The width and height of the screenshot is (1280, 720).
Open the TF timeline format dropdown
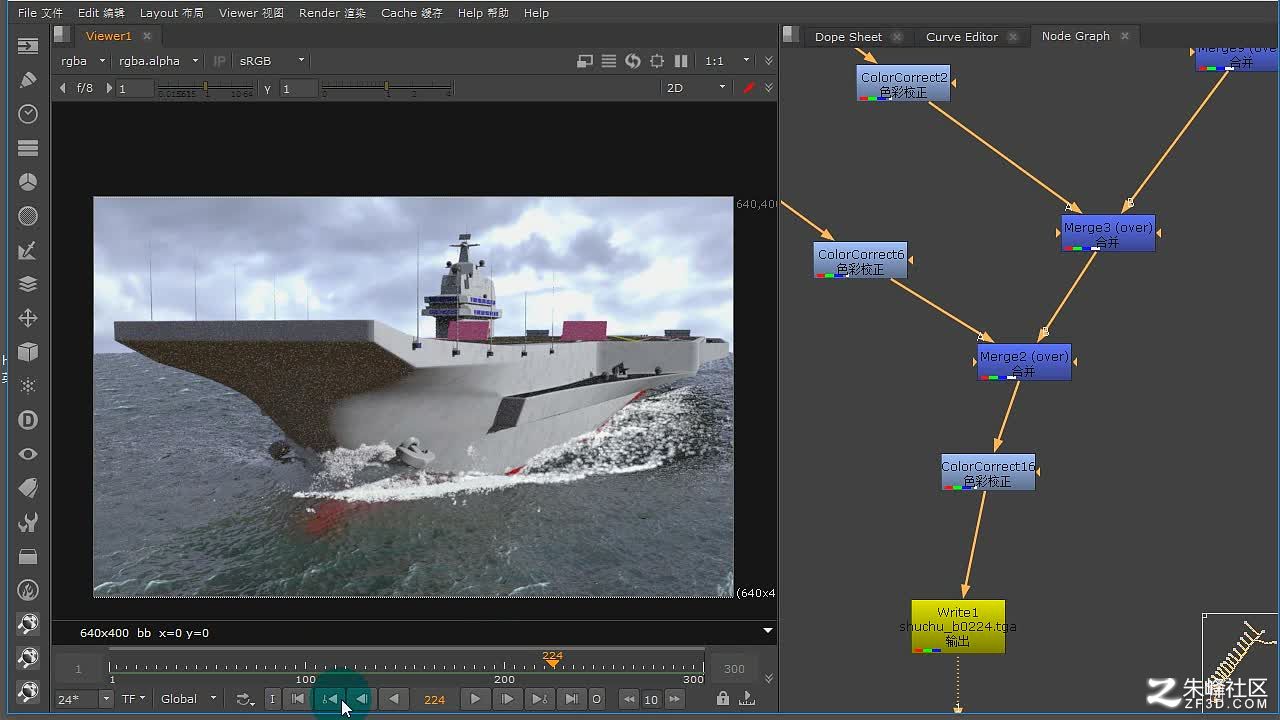pyautogui.click(x=134, y=699)
